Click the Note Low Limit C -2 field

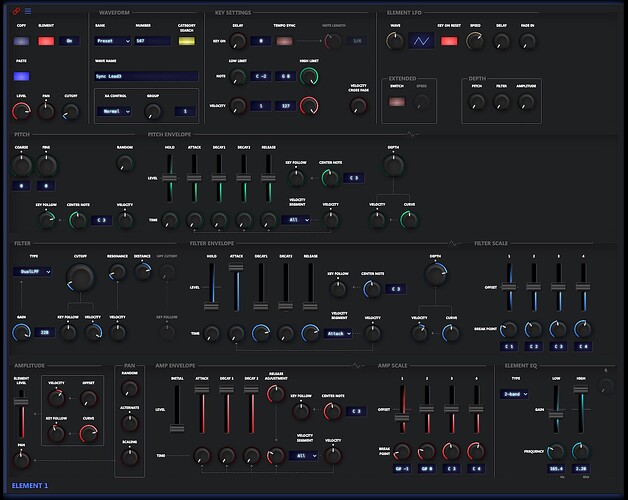pyautogui.click(x=261, y=76)
